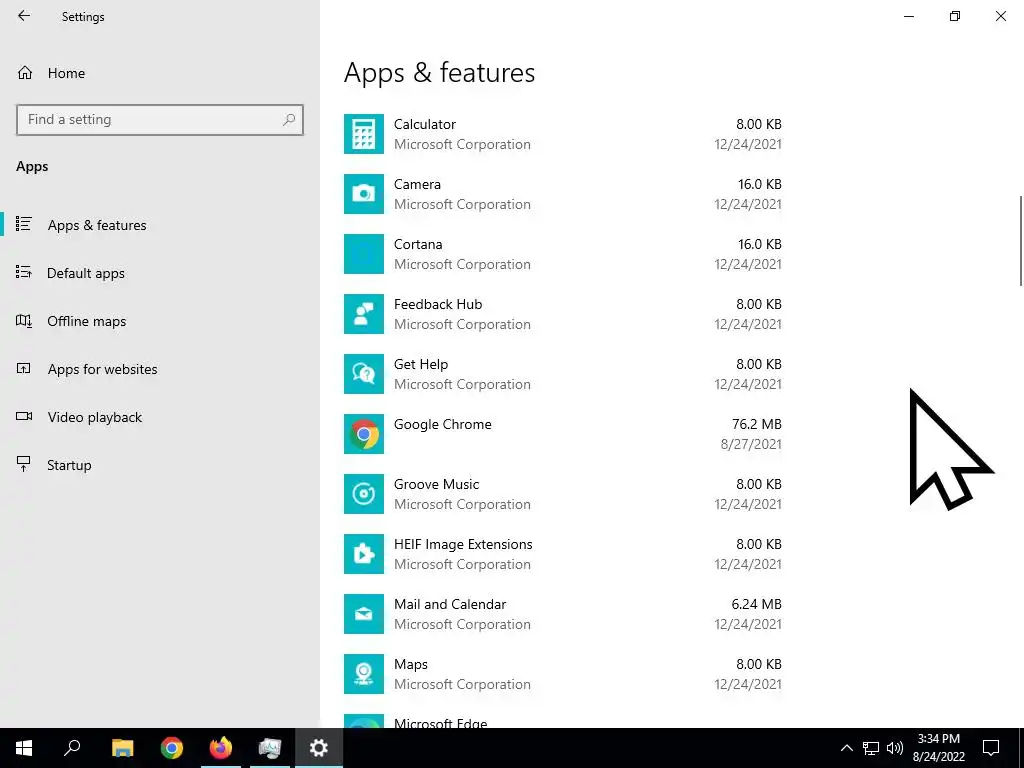Click the Settings gear taskbar icon
Image resolution: width=1024 pixels, height=768 pixels.
(319, 748)
